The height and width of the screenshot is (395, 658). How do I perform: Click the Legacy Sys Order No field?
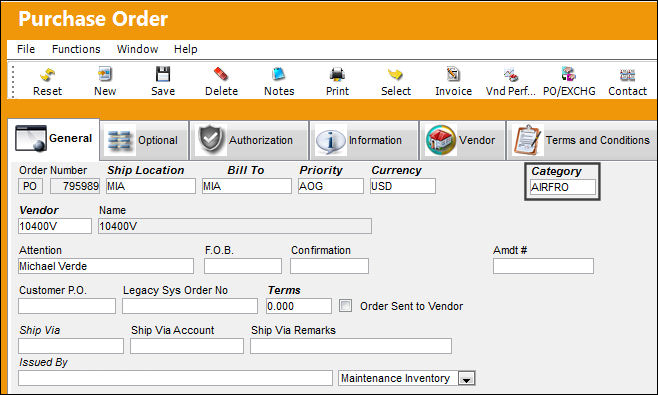tap(190, 306)
